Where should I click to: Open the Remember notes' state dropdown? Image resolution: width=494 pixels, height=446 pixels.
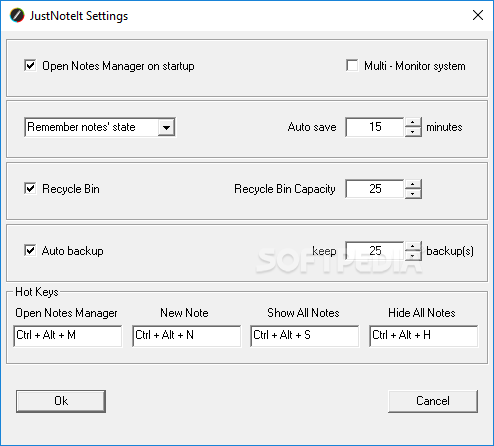click(166, 127)
